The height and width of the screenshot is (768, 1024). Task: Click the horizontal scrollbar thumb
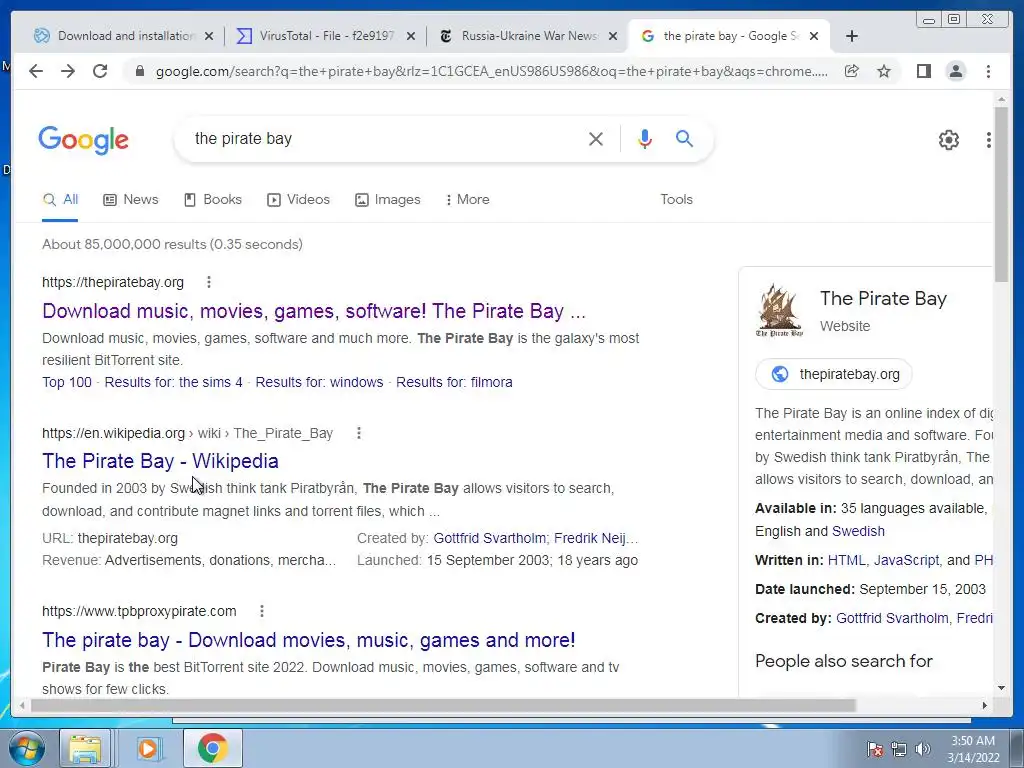(x=443, y=705)
